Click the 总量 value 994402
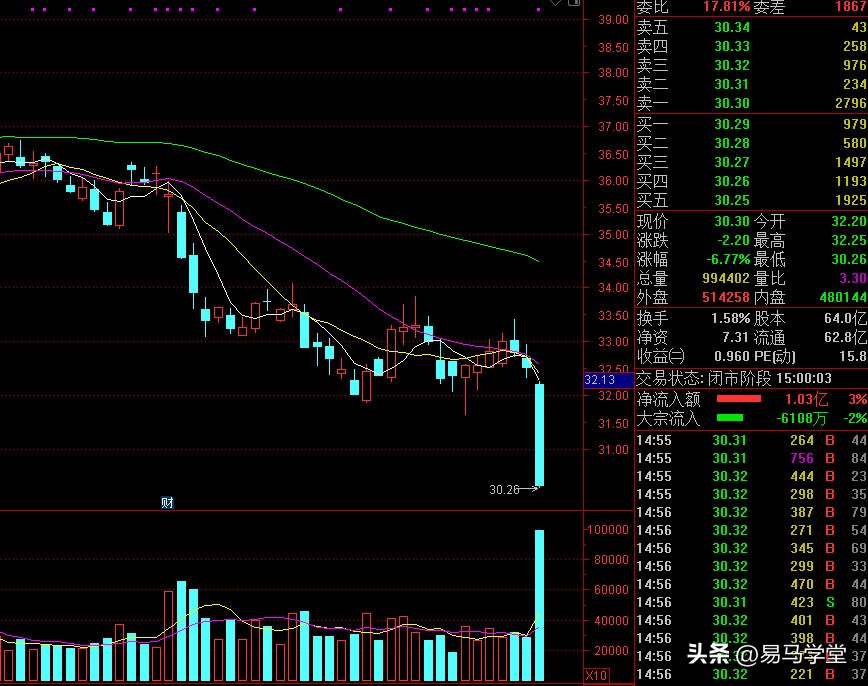Viewport: 868px width, 686px height. (x=726, y=278)
